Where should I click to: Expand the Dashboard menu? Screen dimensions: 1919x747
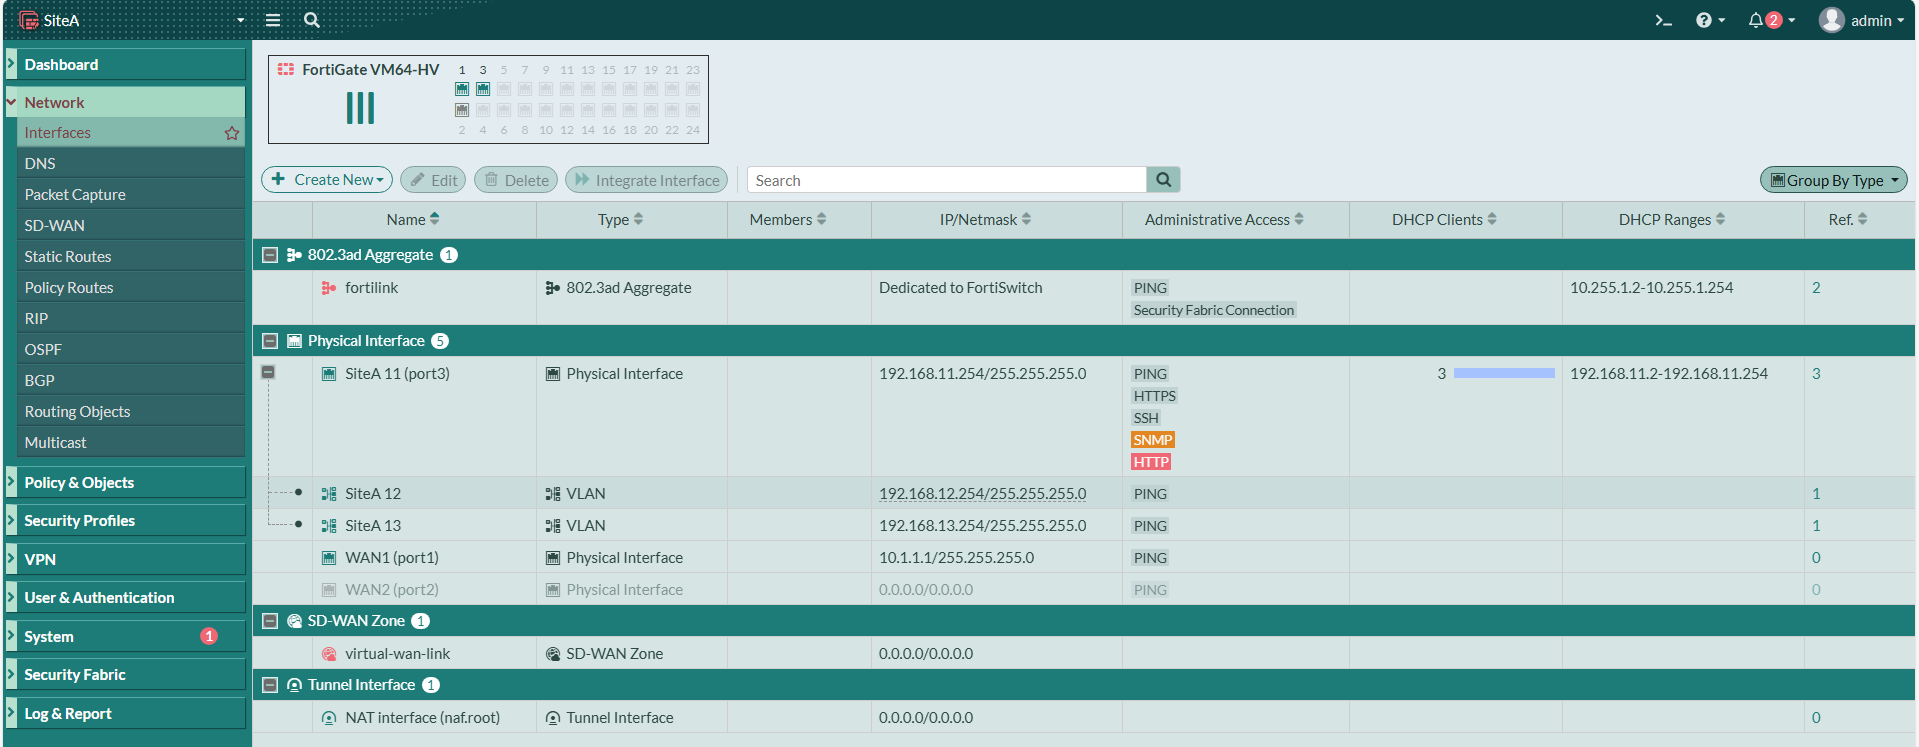point(125,65)
